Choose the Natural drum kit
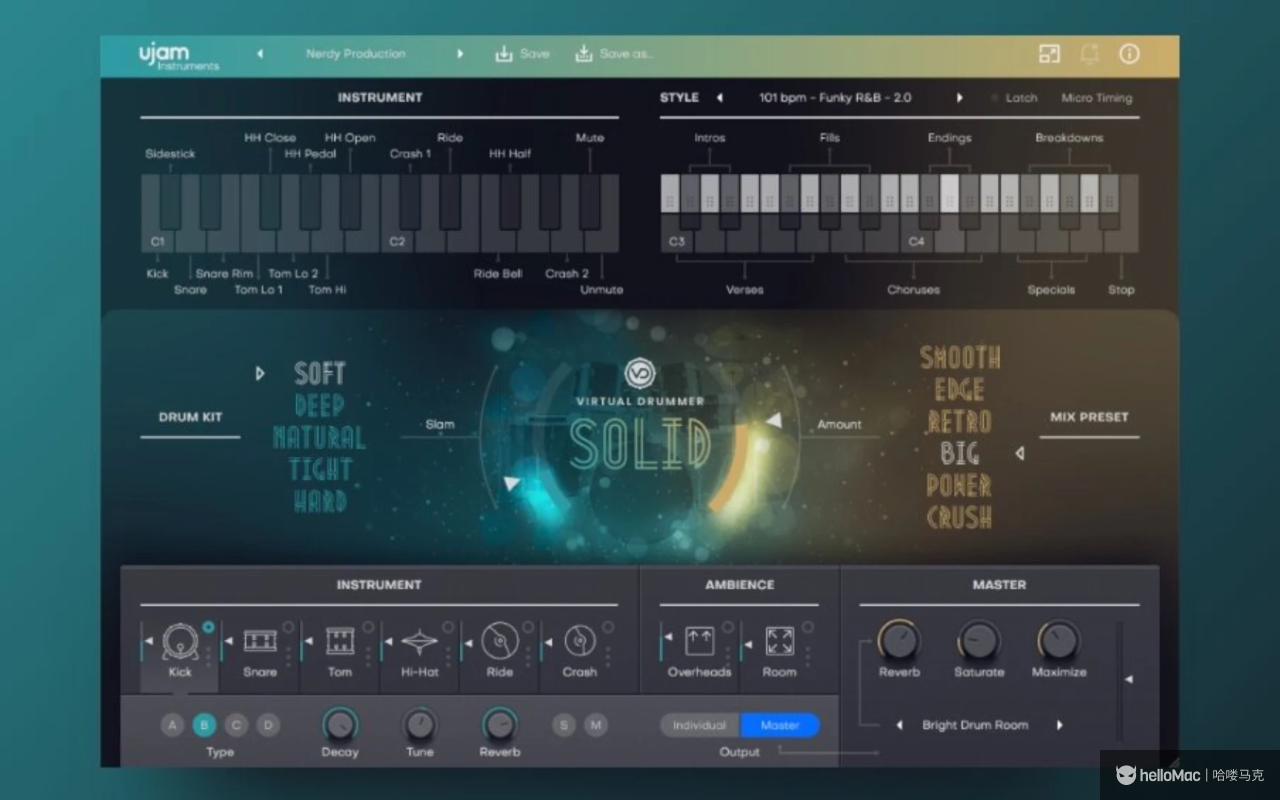This screenshot has width=1280, height=800. (x=320, y=438)
